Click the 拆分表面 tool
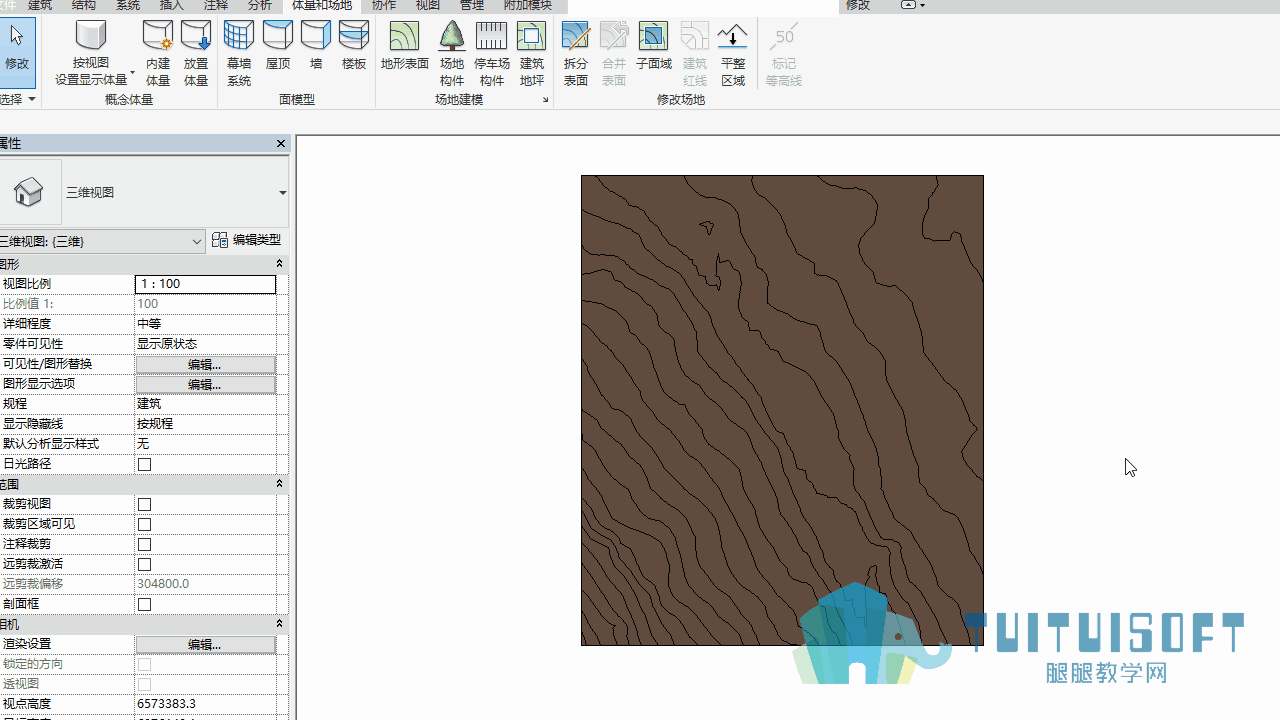The width and height of the screenshot is (1280, 720). 576,53
